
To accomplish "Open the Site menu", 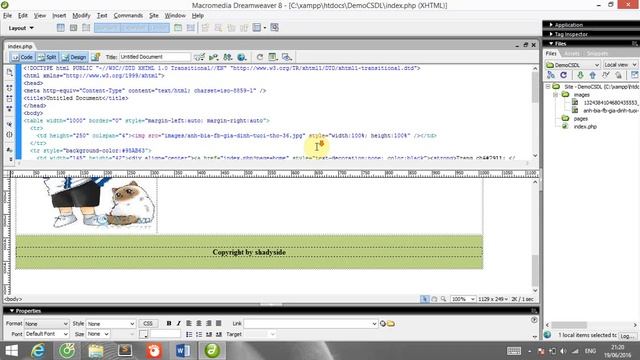I will (154, 16).
